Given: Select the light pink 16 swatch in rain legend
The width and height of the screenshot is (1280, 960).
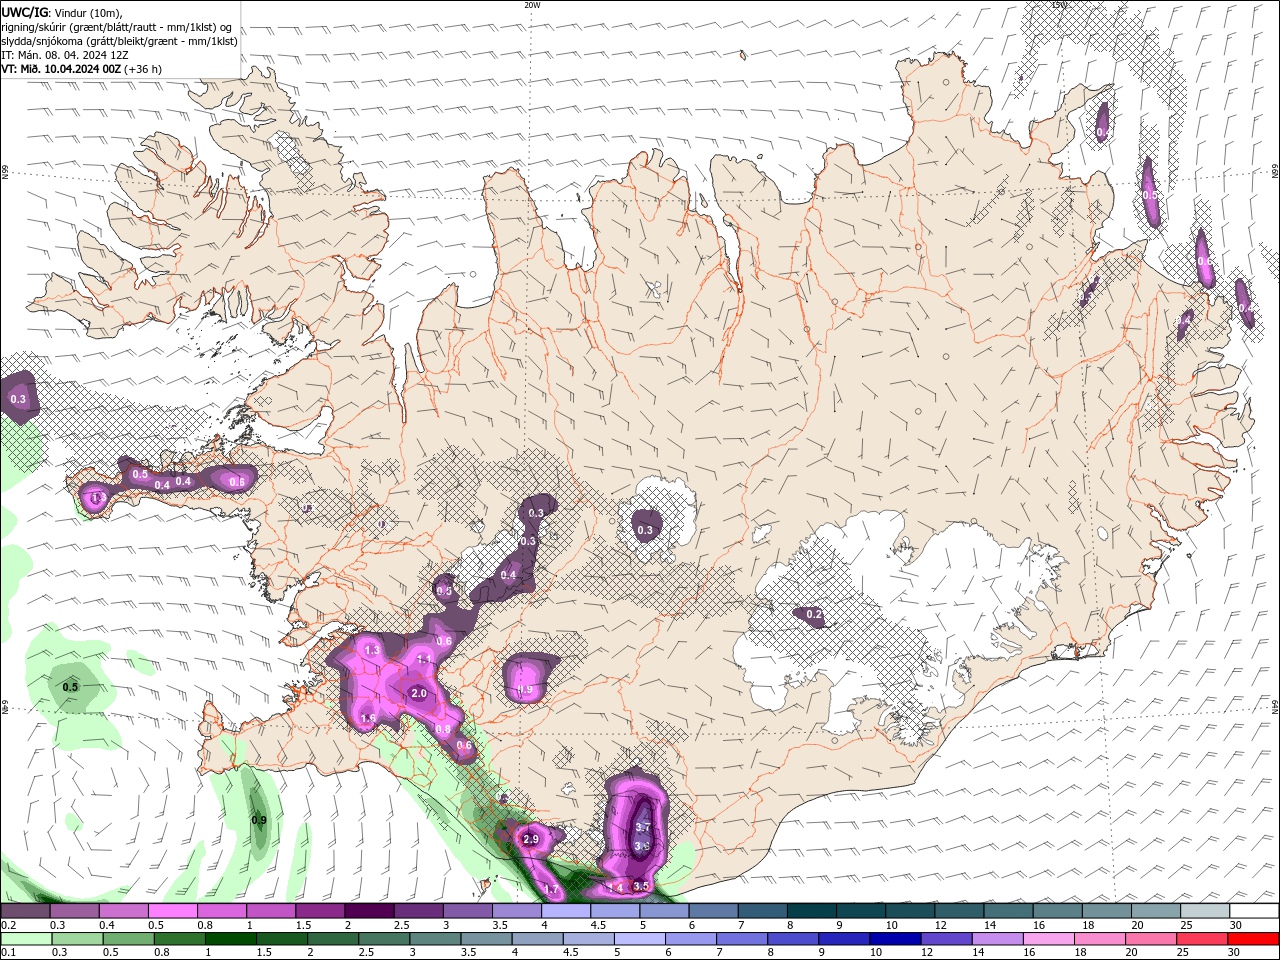Looking at the screenshot, I should [x=1048, y=939].
